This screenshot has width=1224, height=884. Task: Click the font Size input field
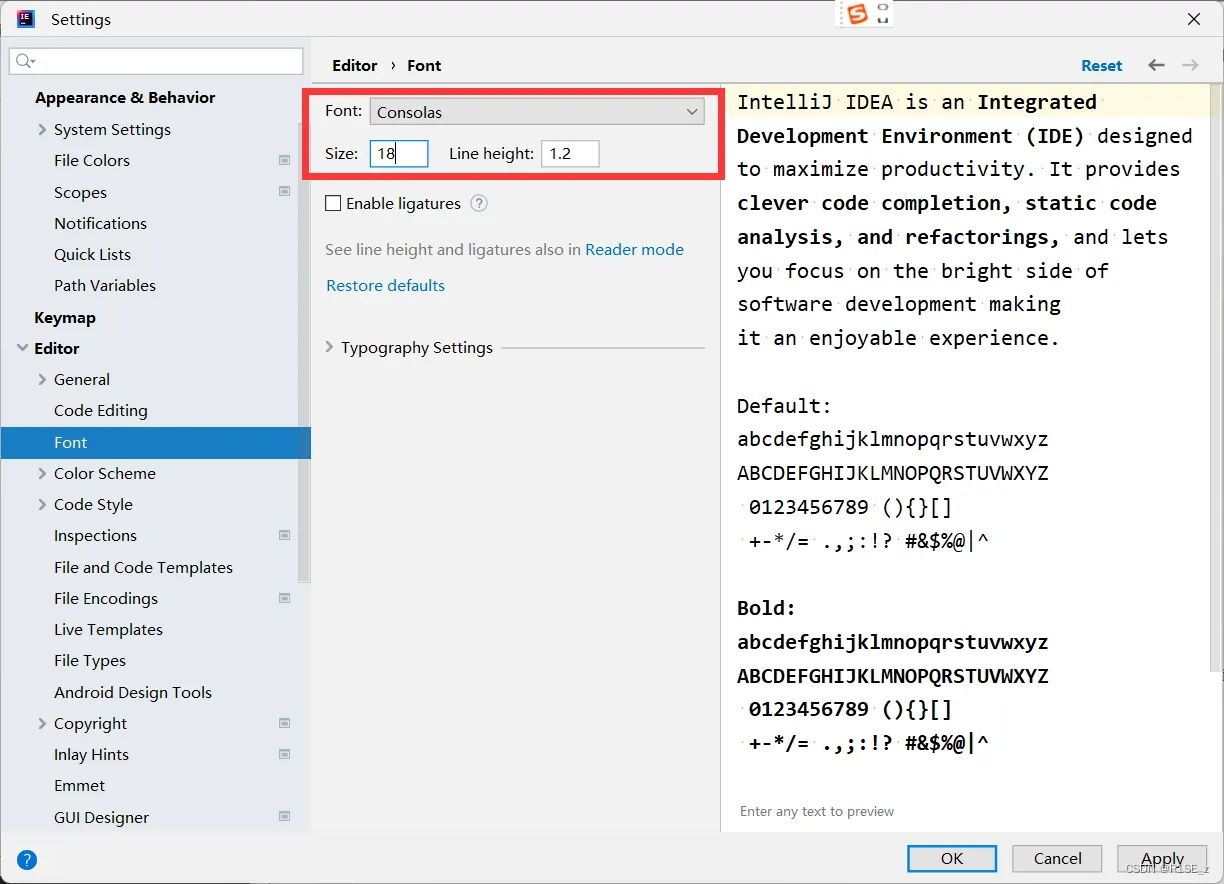tap(399, 154)
